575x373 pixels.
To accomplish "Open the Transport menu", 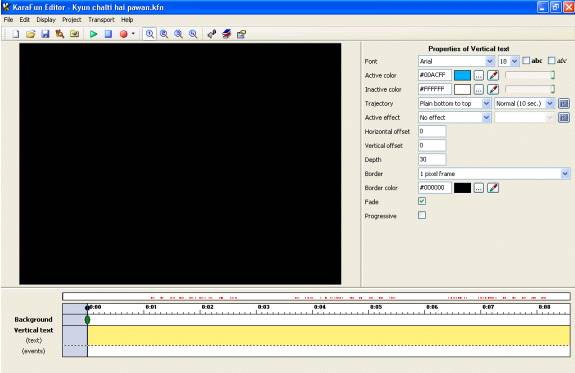I will coord(101,20).
